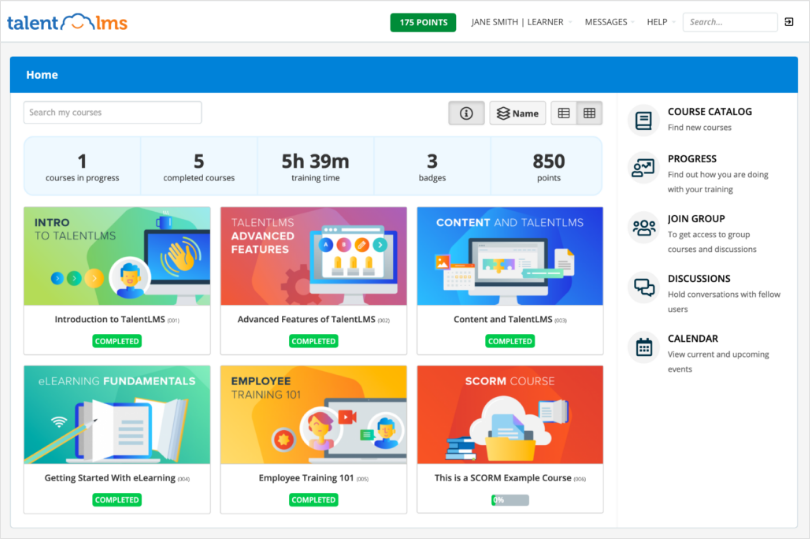
Task: Click the Search my courses field
Action: click(x=112, y=113)
